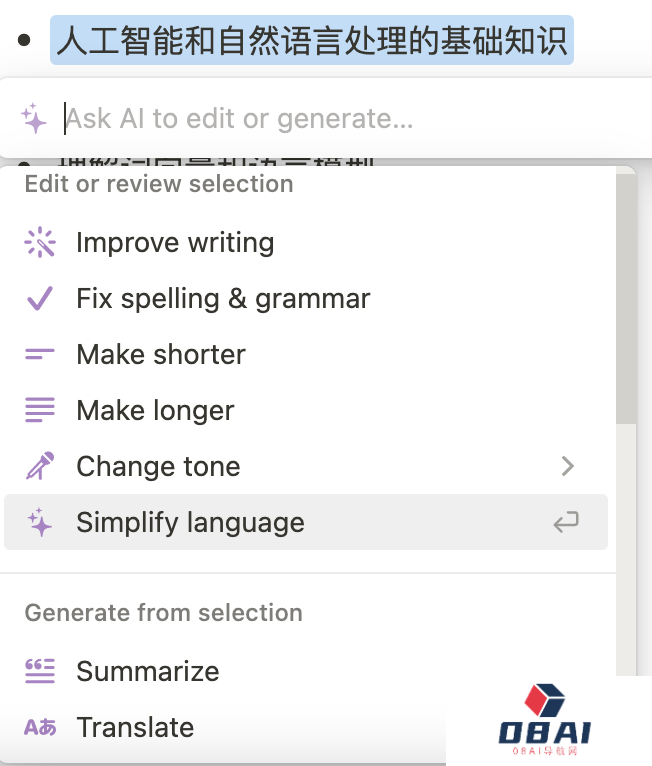Click the Fix spelling checkmark icon

click(x=40, y=299)
